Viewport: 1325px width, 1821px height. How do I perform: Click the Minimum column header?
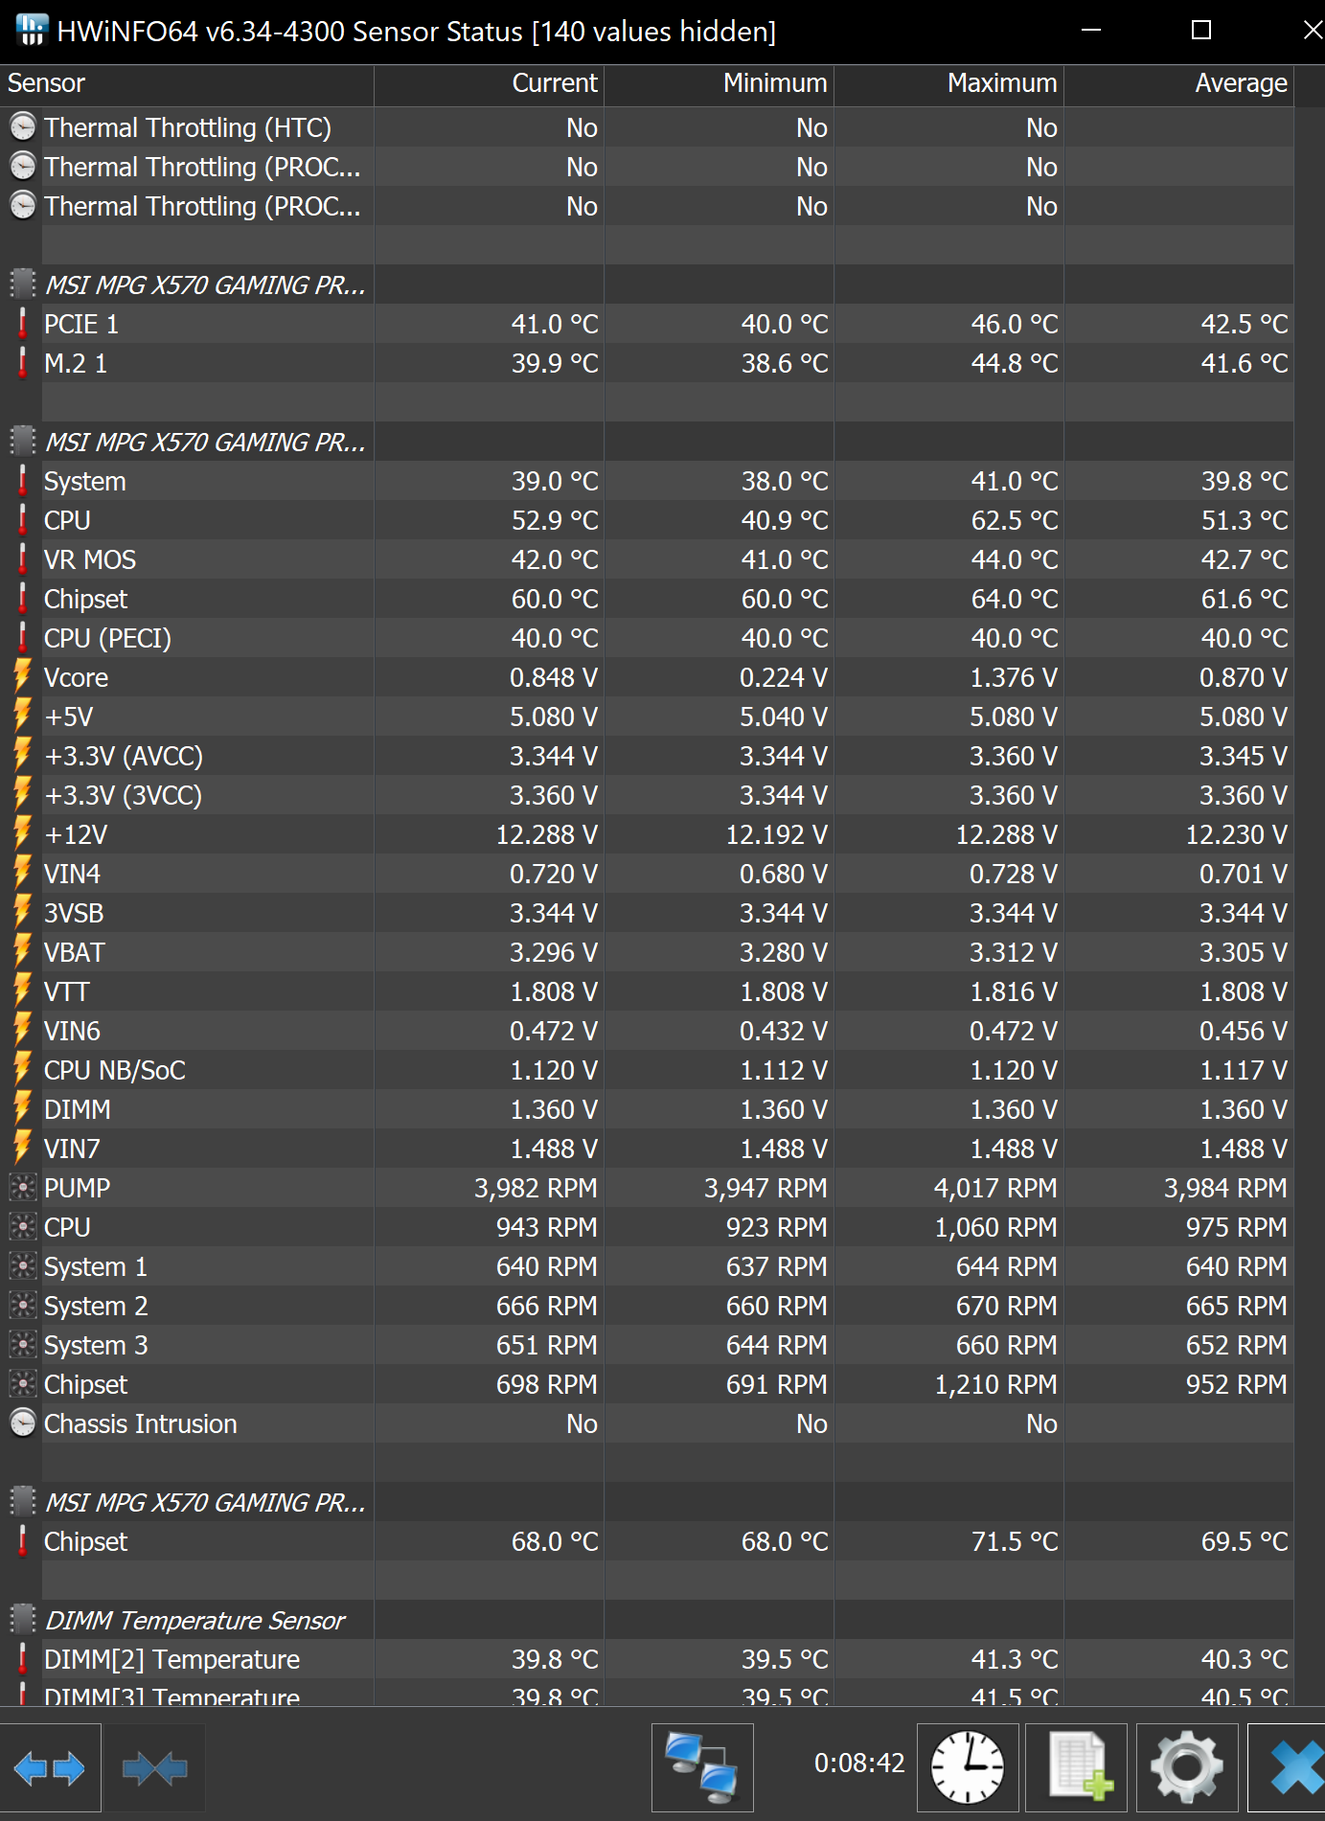coord(719,84)
